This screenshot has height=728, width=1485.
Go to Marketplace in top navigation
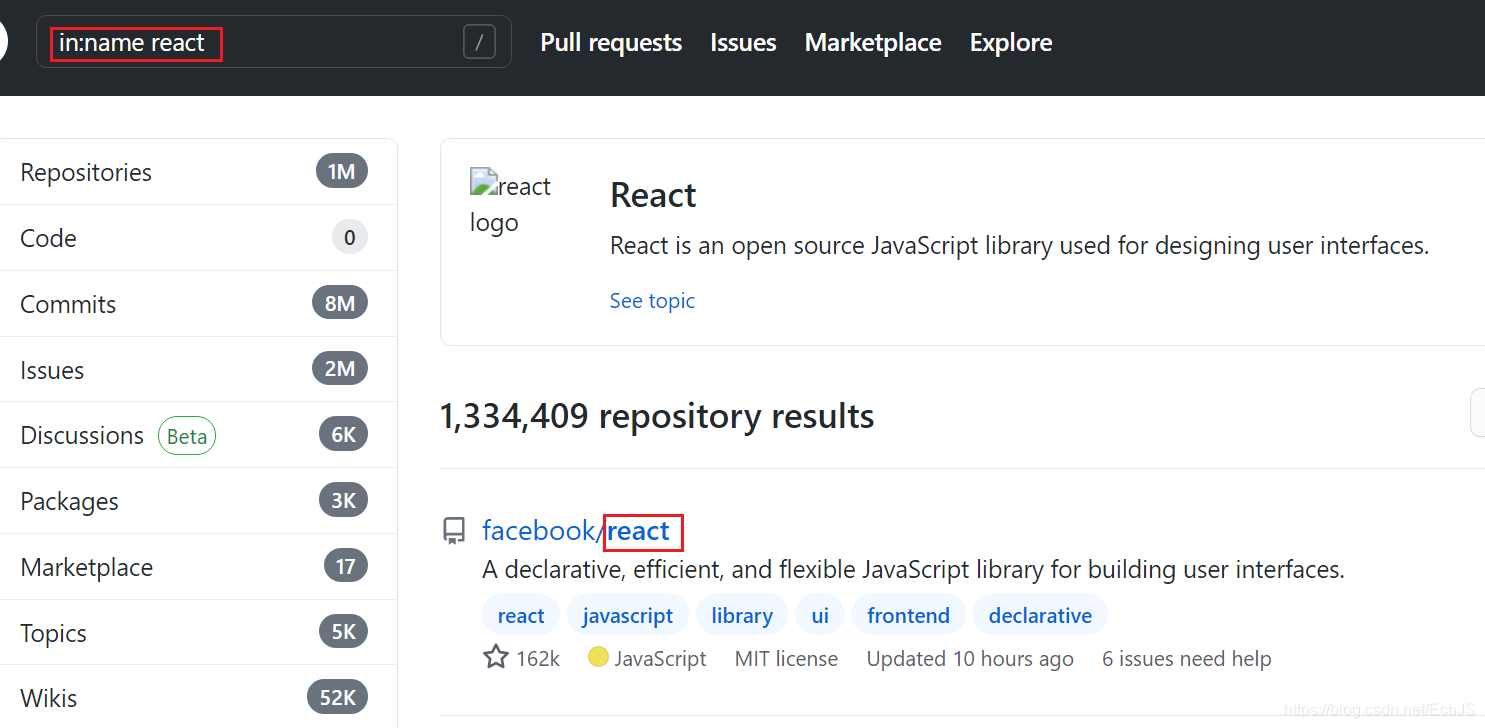click(873, 42)
